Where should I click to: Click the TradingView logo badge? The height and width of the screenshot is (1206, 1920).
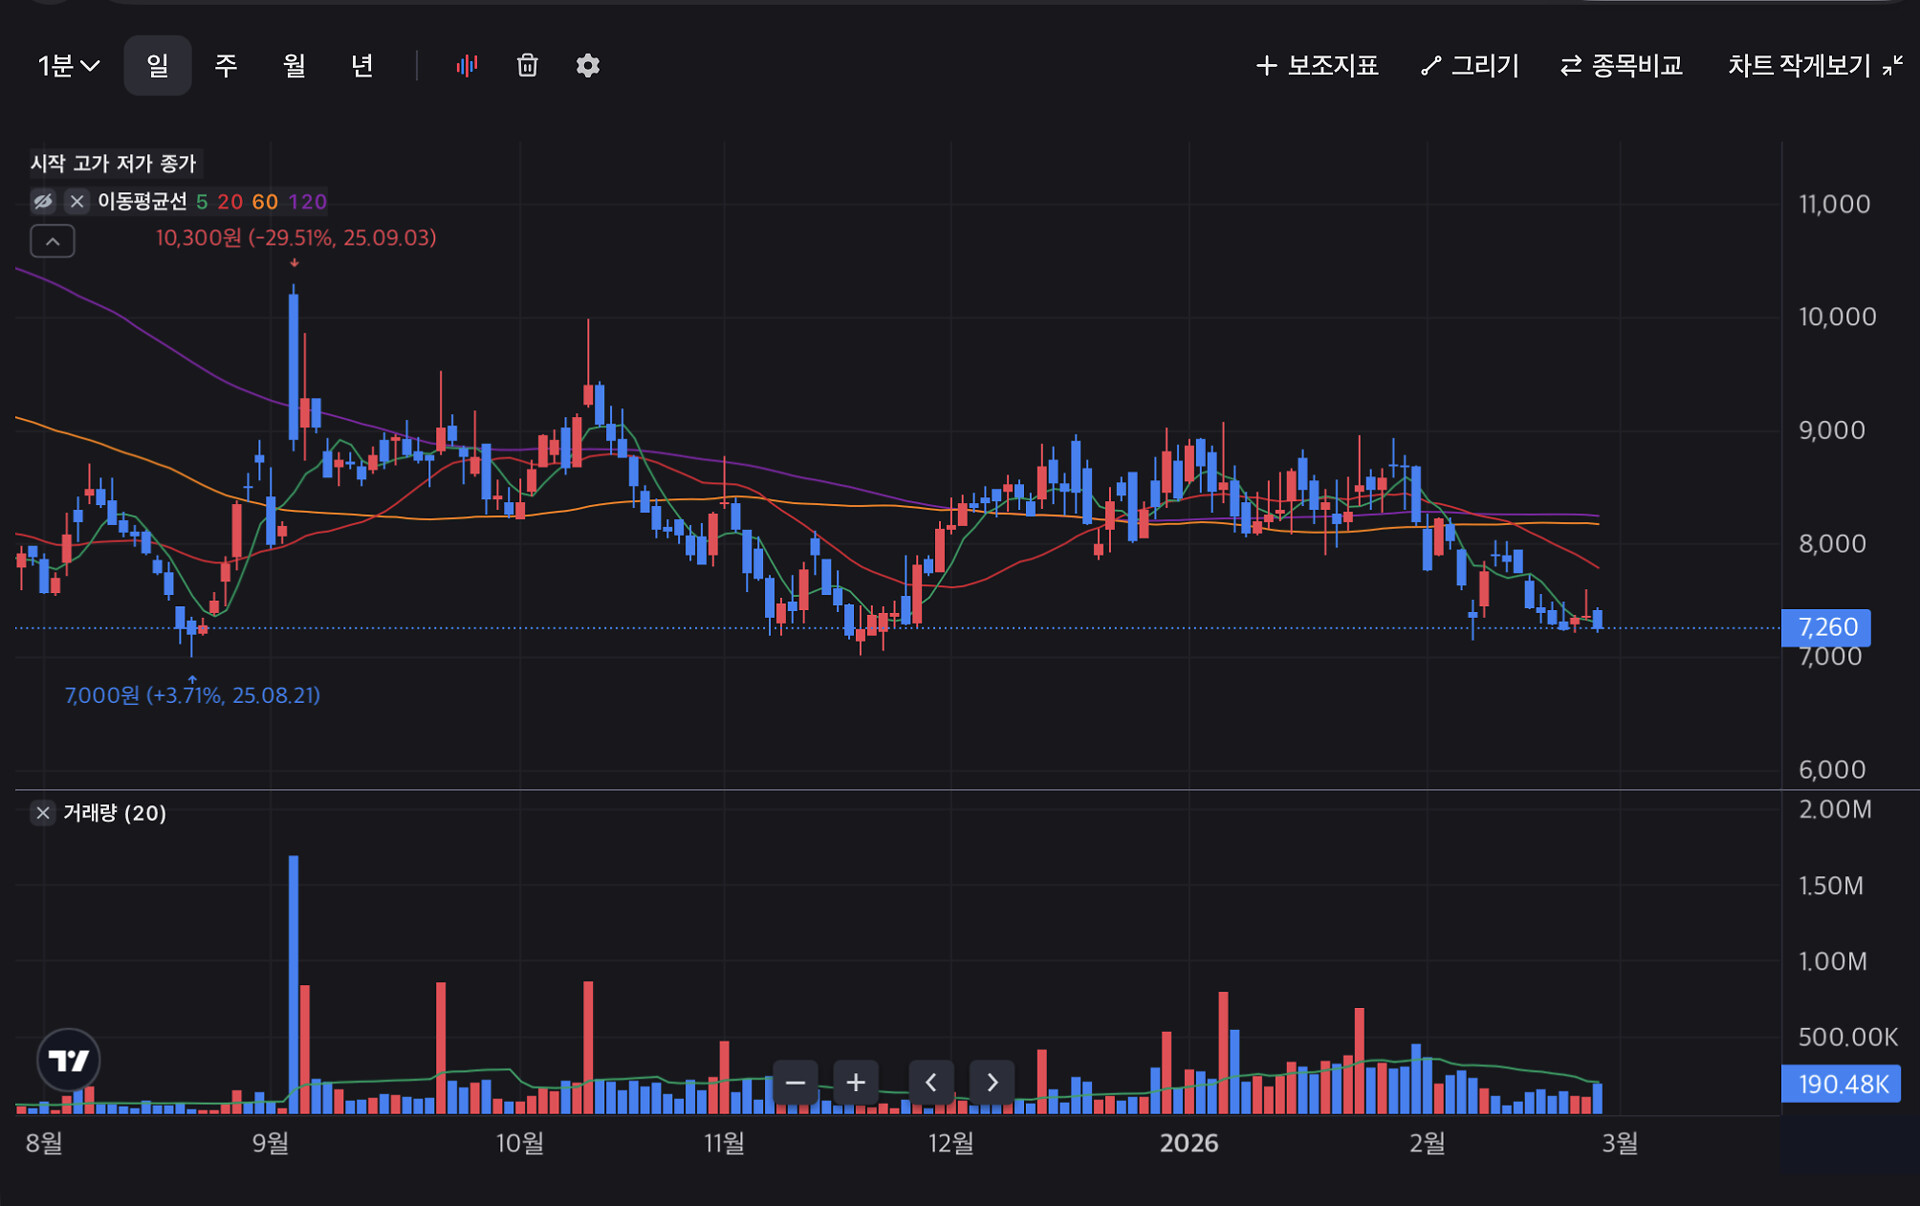[x=68, y=1060]
